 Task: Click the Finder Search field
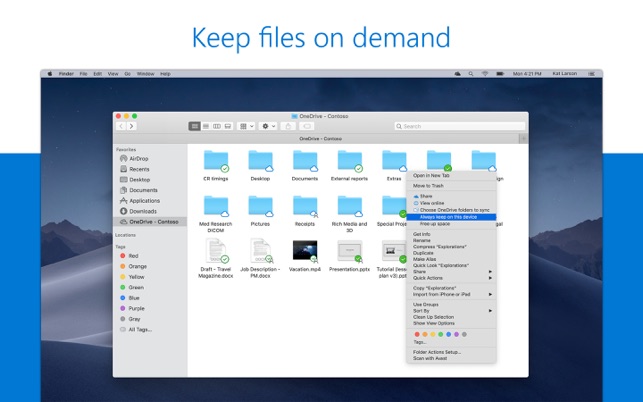click(x=460, y=126)
